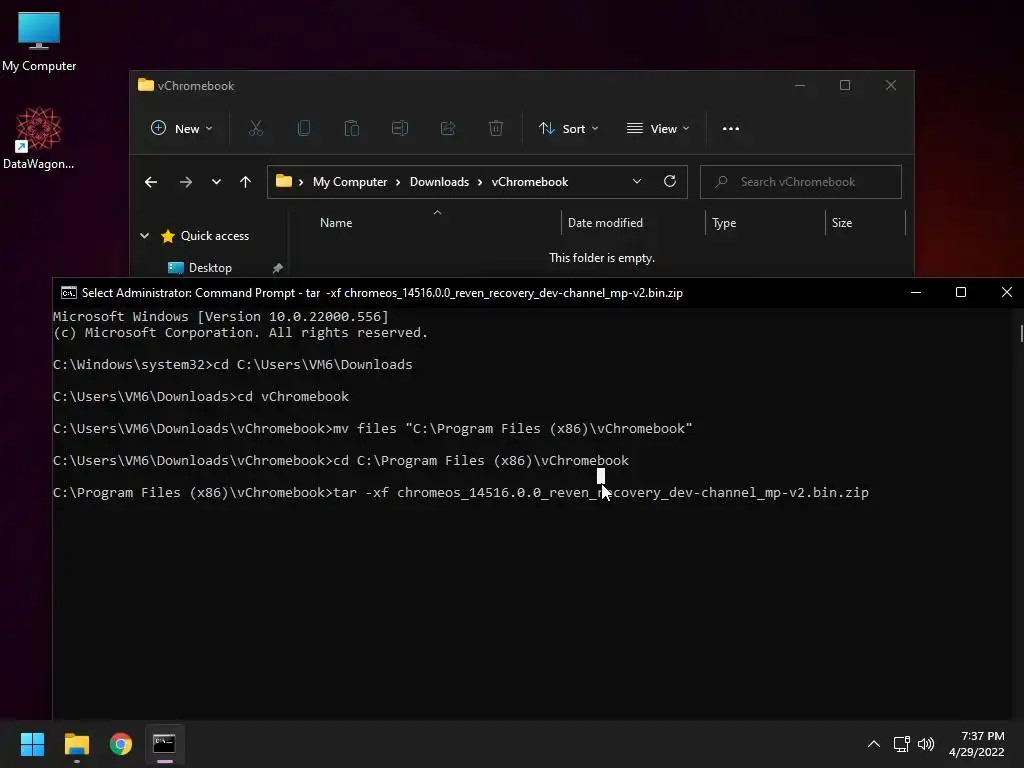This screenshot has height=768, width=1024.
Task: Click the Delete trash icon
Action: pyautogui.click(x=496, y=129)
